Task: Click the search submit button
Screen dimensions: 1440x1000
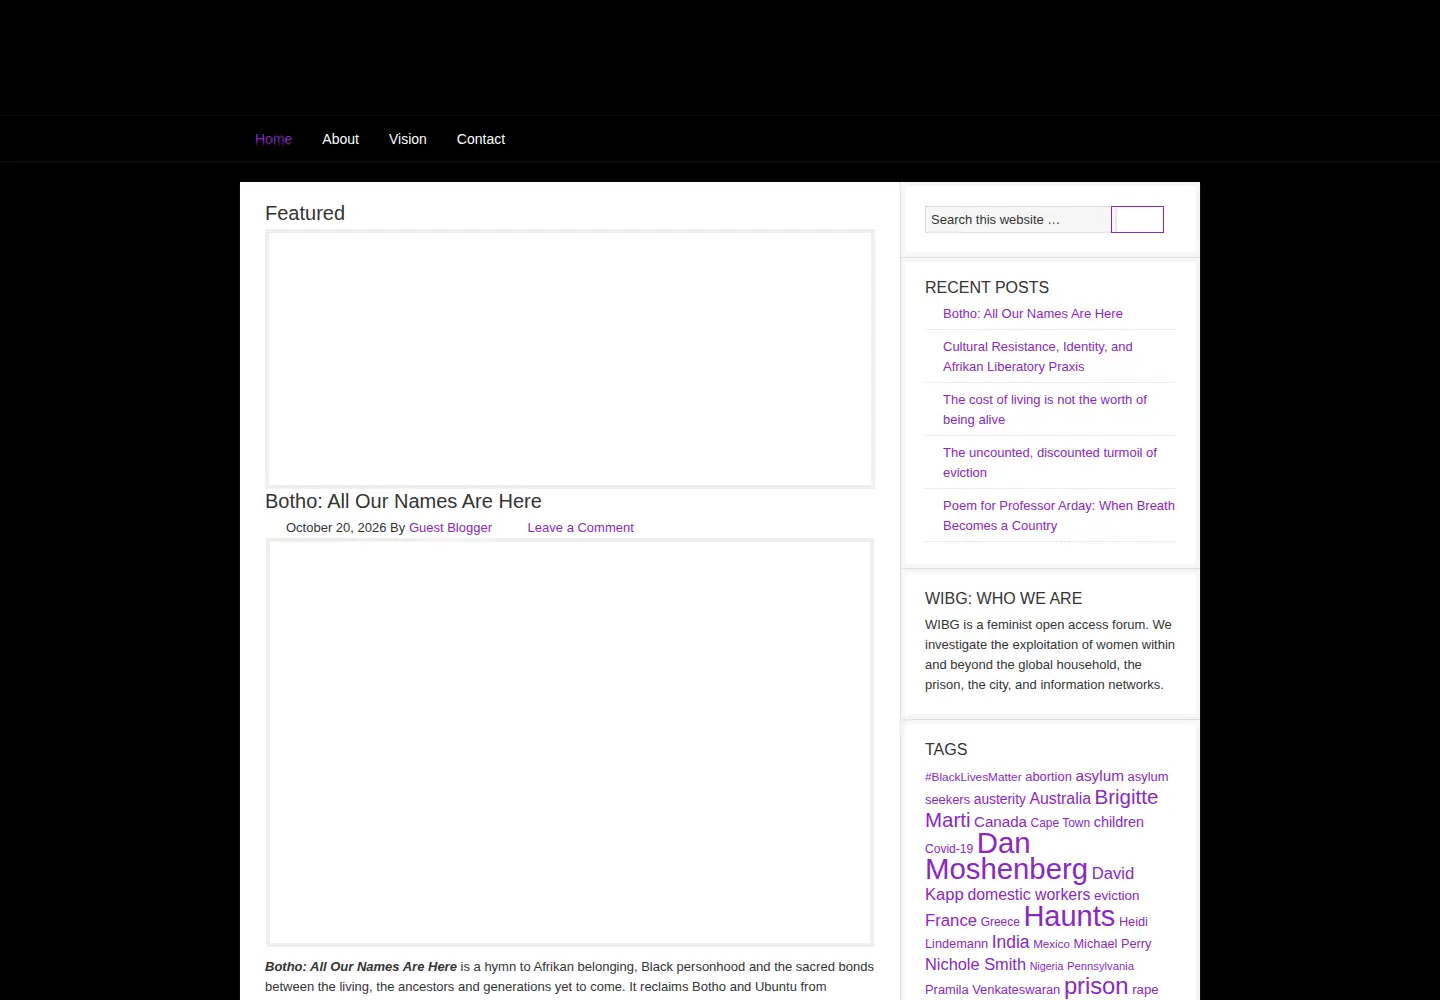Action: click(1137, 219)
